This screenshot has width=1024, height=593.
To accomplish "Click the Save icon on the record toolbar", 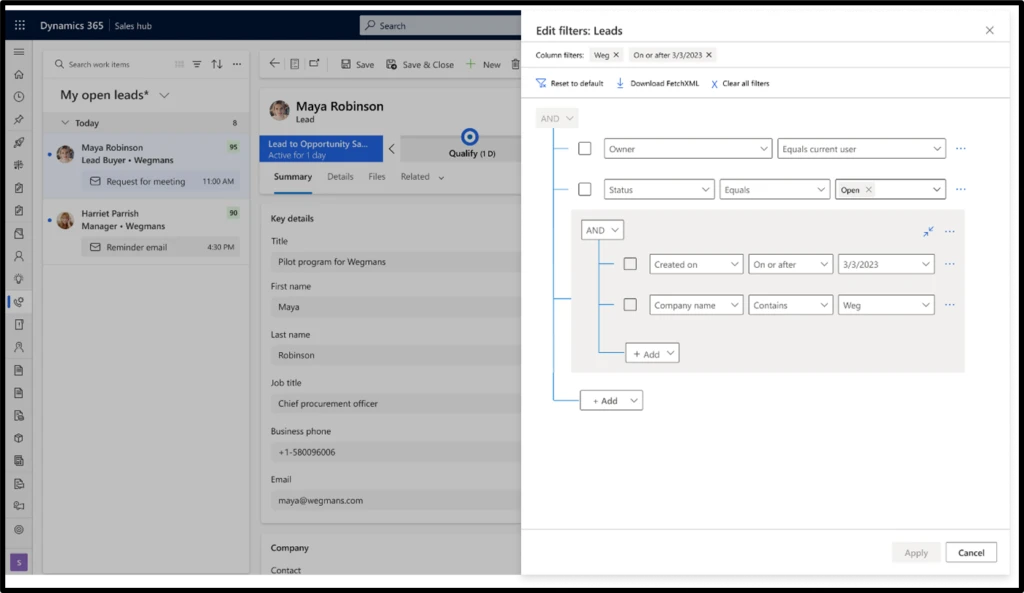I will coord(346,64).
